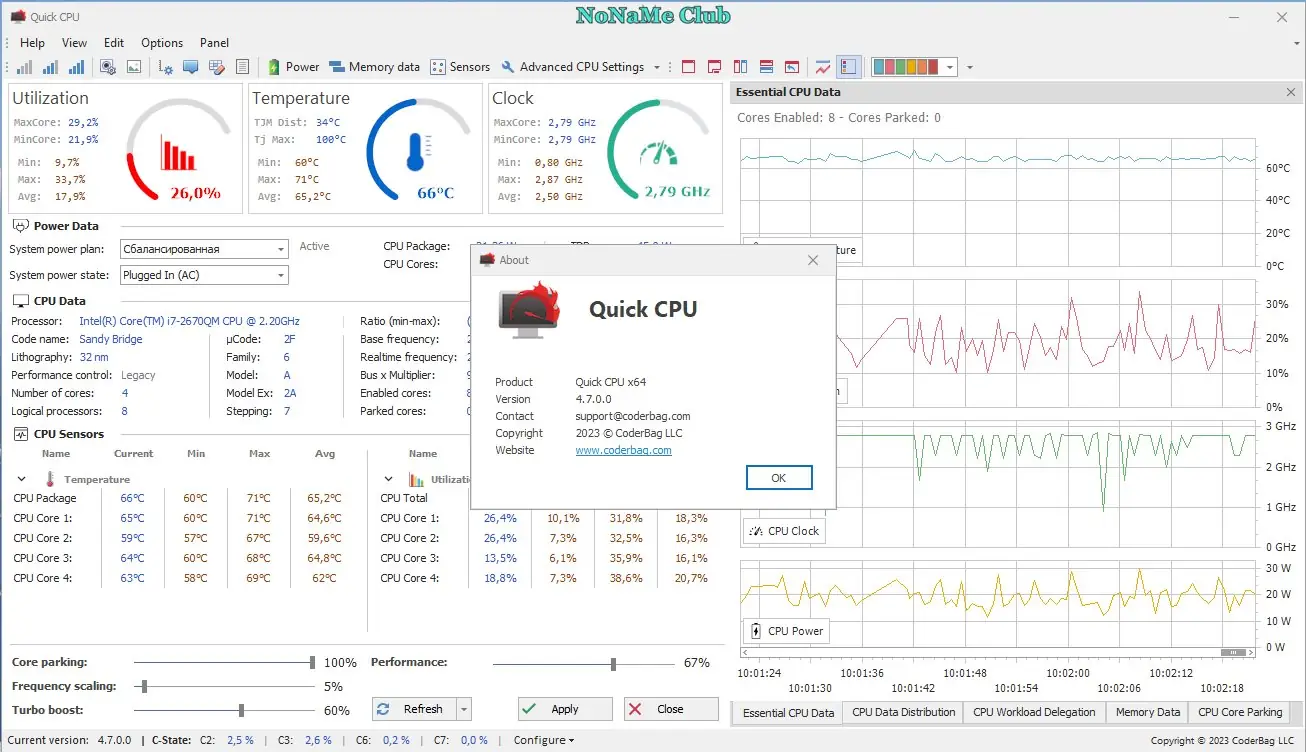Click the picture toolbar icon
The image size is (1306, 752).
click(134, 67)
